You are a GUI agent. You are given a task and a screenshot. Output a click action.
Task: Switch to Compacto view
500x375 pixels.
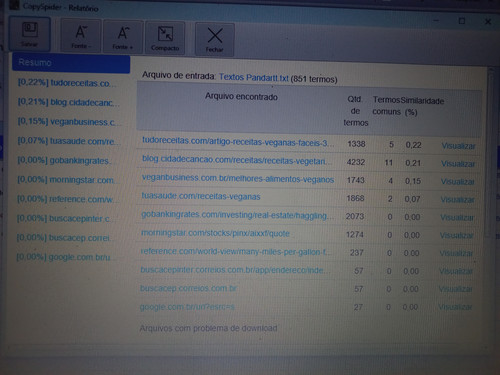[165, 38]
